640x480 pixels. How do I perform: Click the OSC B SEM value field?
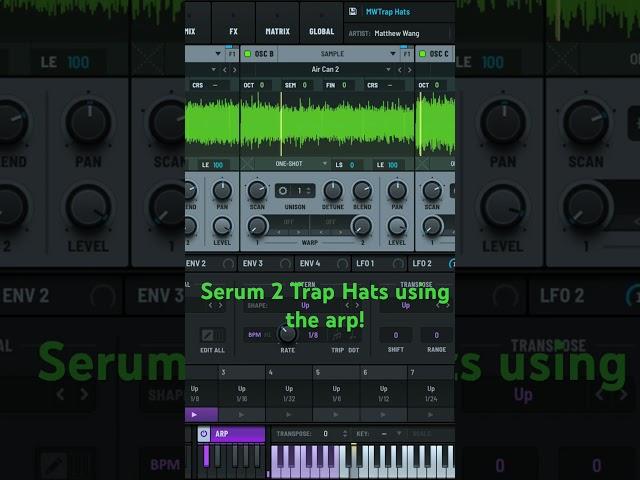(x=304, y=85)
